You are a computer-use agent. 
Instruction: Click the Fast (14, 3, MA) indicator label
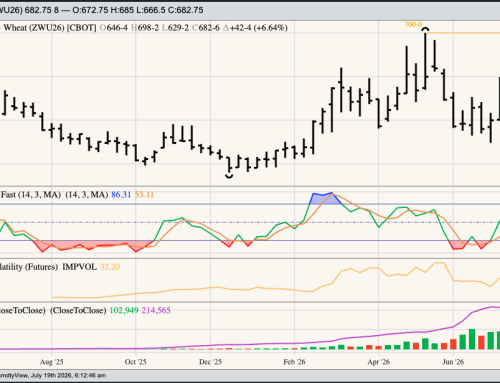(x=30, y=195)
